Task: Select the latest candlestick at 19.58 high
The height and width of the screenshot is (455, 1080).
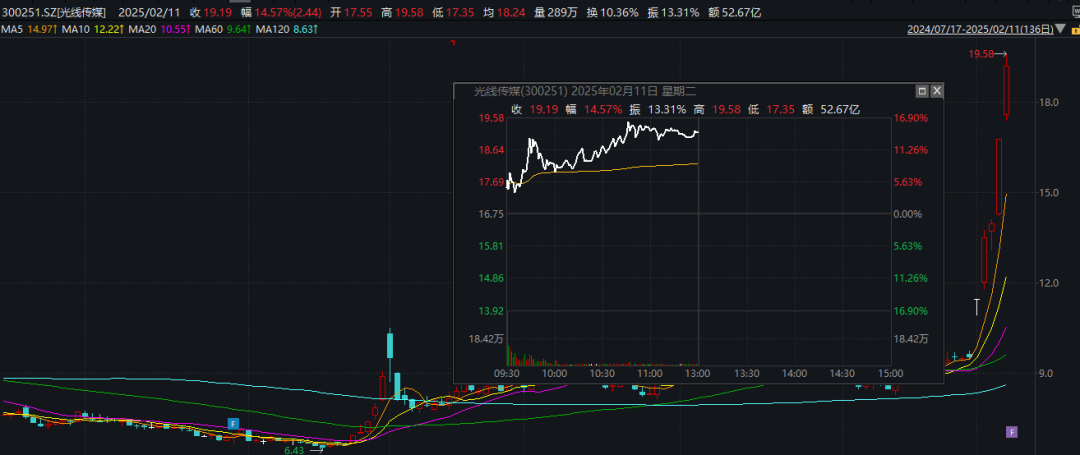Action: click(1006, 90)
